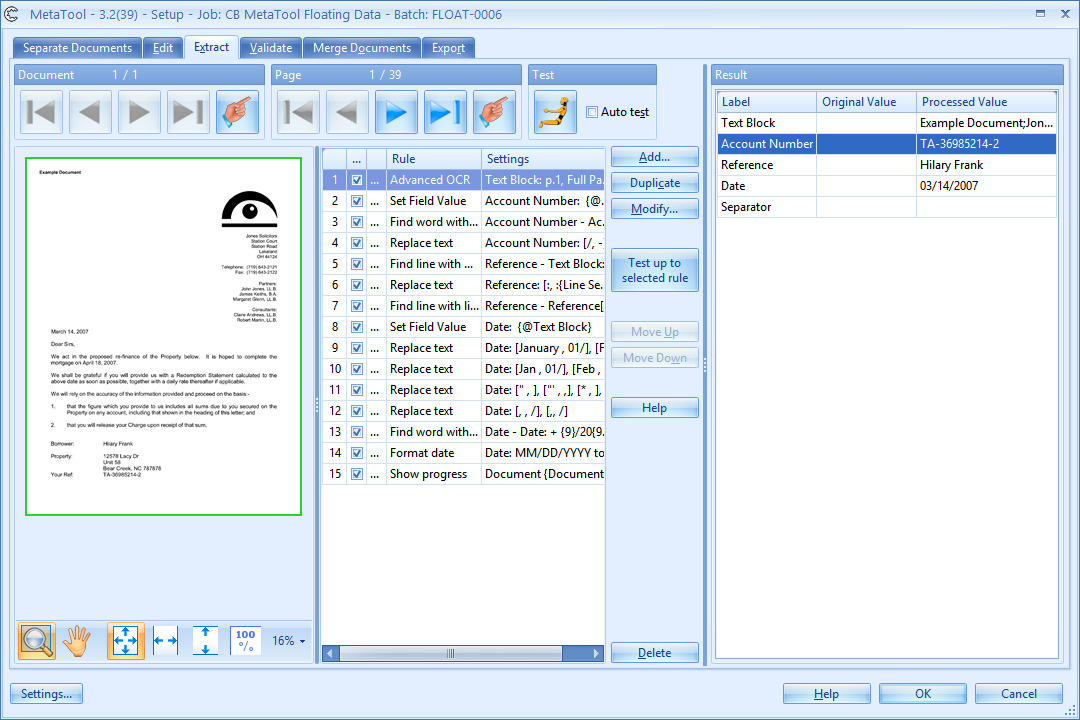This screenshot has width=1080, height=720.
Task: Fit page to height
Action: click(205, 641)
